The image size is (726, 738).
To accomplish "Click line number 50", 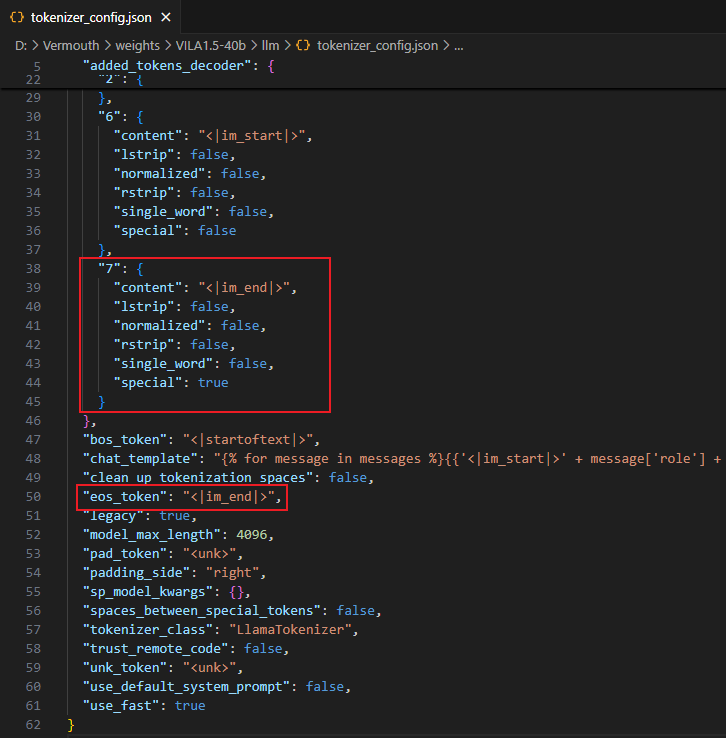I will 33,497.
